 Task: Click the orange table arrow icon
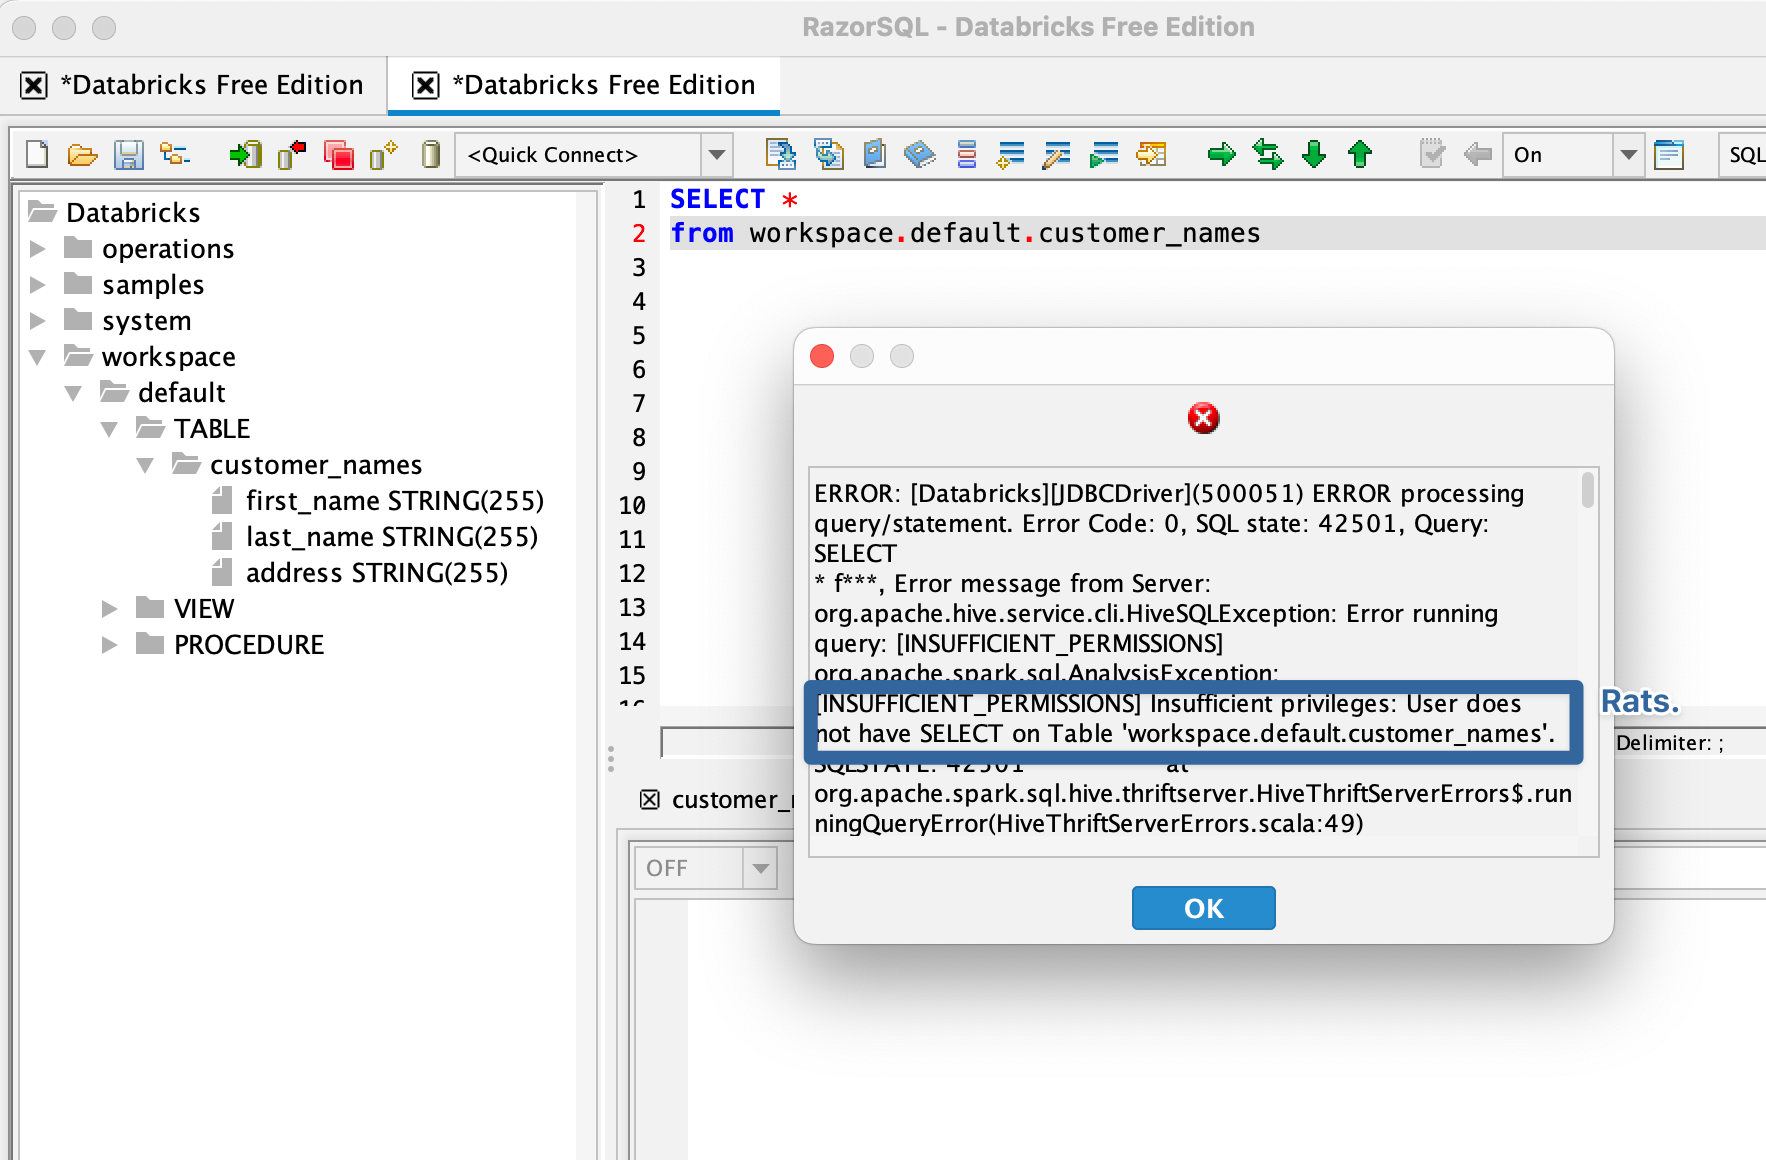pyautogui.click(x=1151, y=154)
